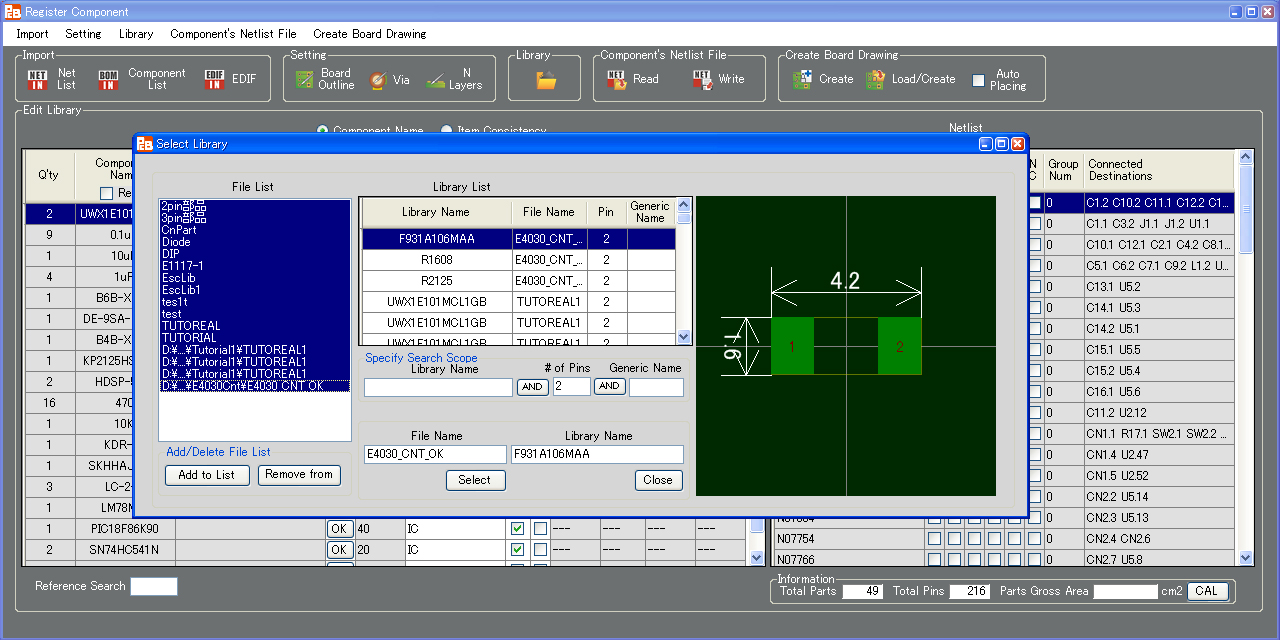
Task: Click Library Name column header
Action: (x=436, y=213)
